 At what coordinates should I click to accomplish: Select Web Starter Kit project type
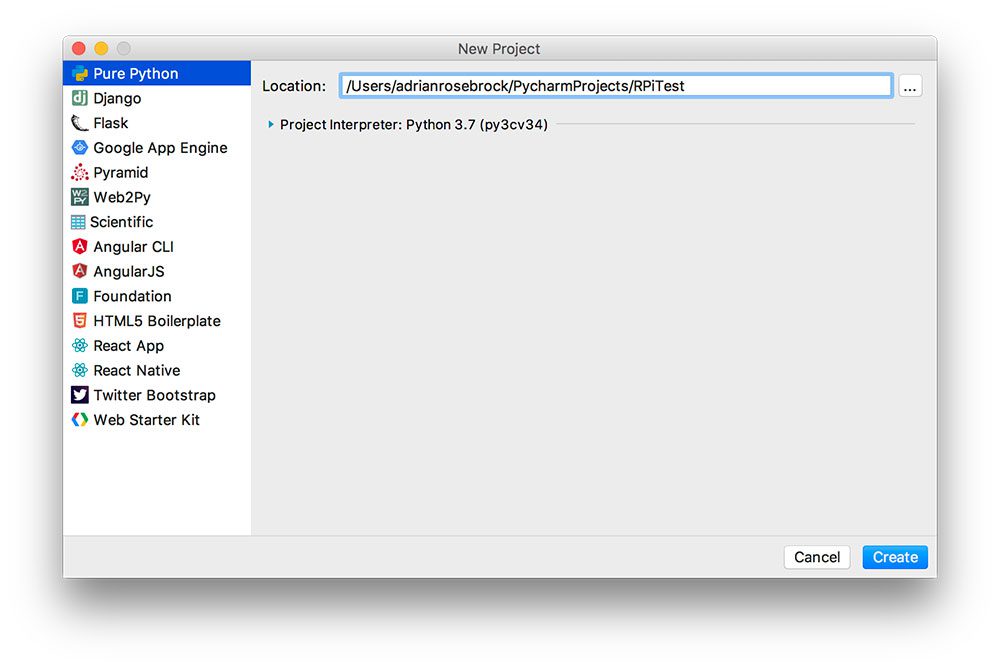pyautogui.click(x=157, y=420)
